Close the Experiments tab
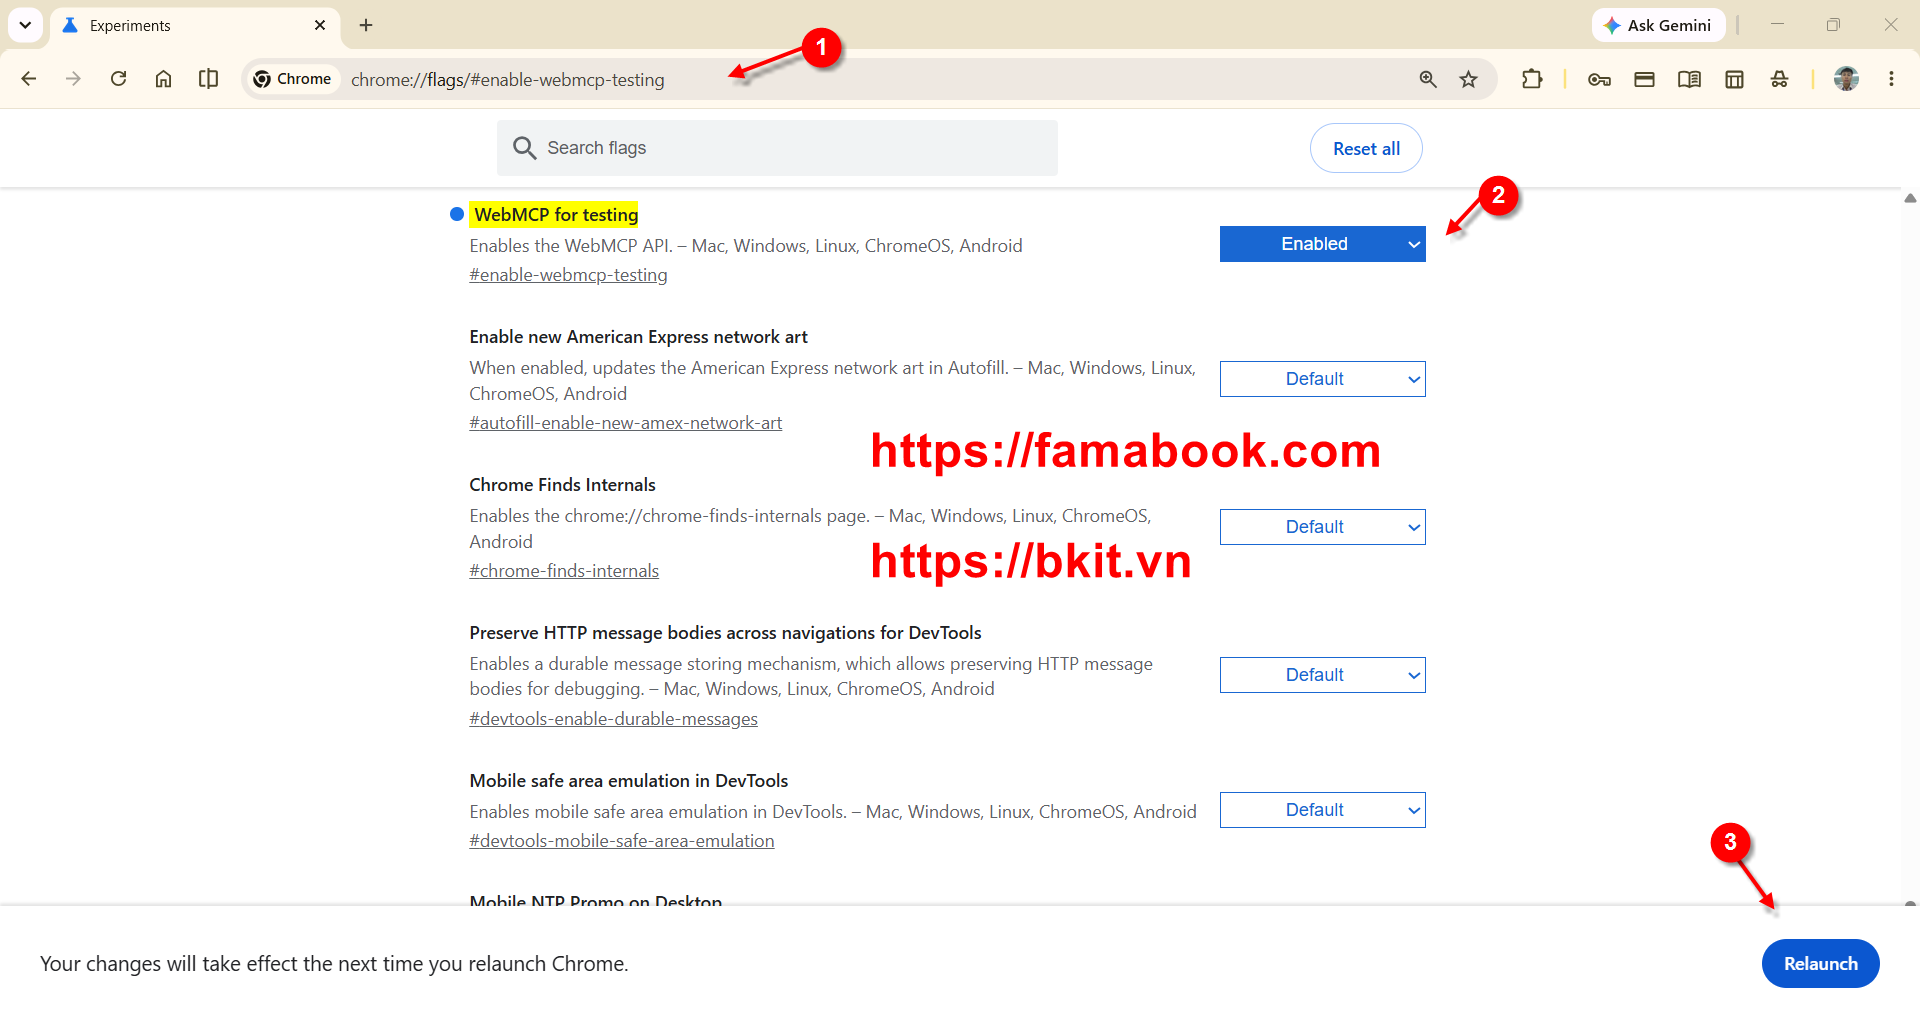1920x1020 pixels. [320, 25]
